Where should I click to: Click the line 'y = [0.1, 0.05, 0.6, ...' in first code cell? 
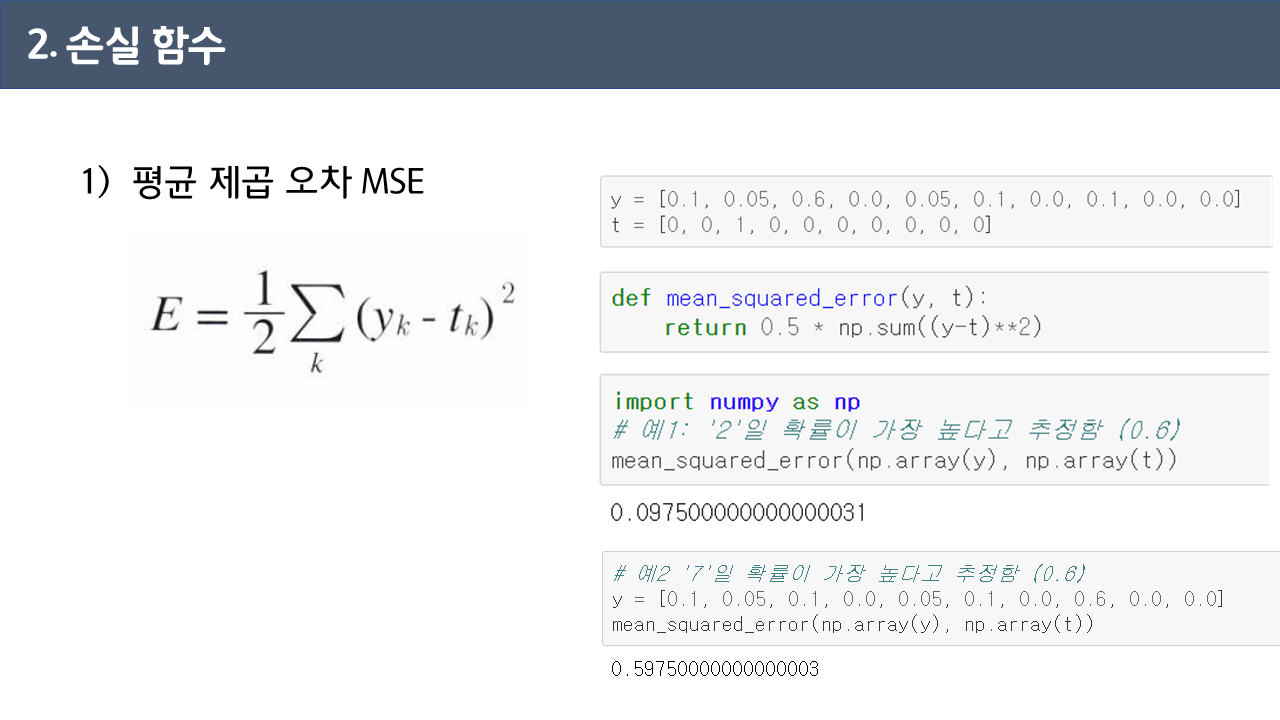[926, 199]
